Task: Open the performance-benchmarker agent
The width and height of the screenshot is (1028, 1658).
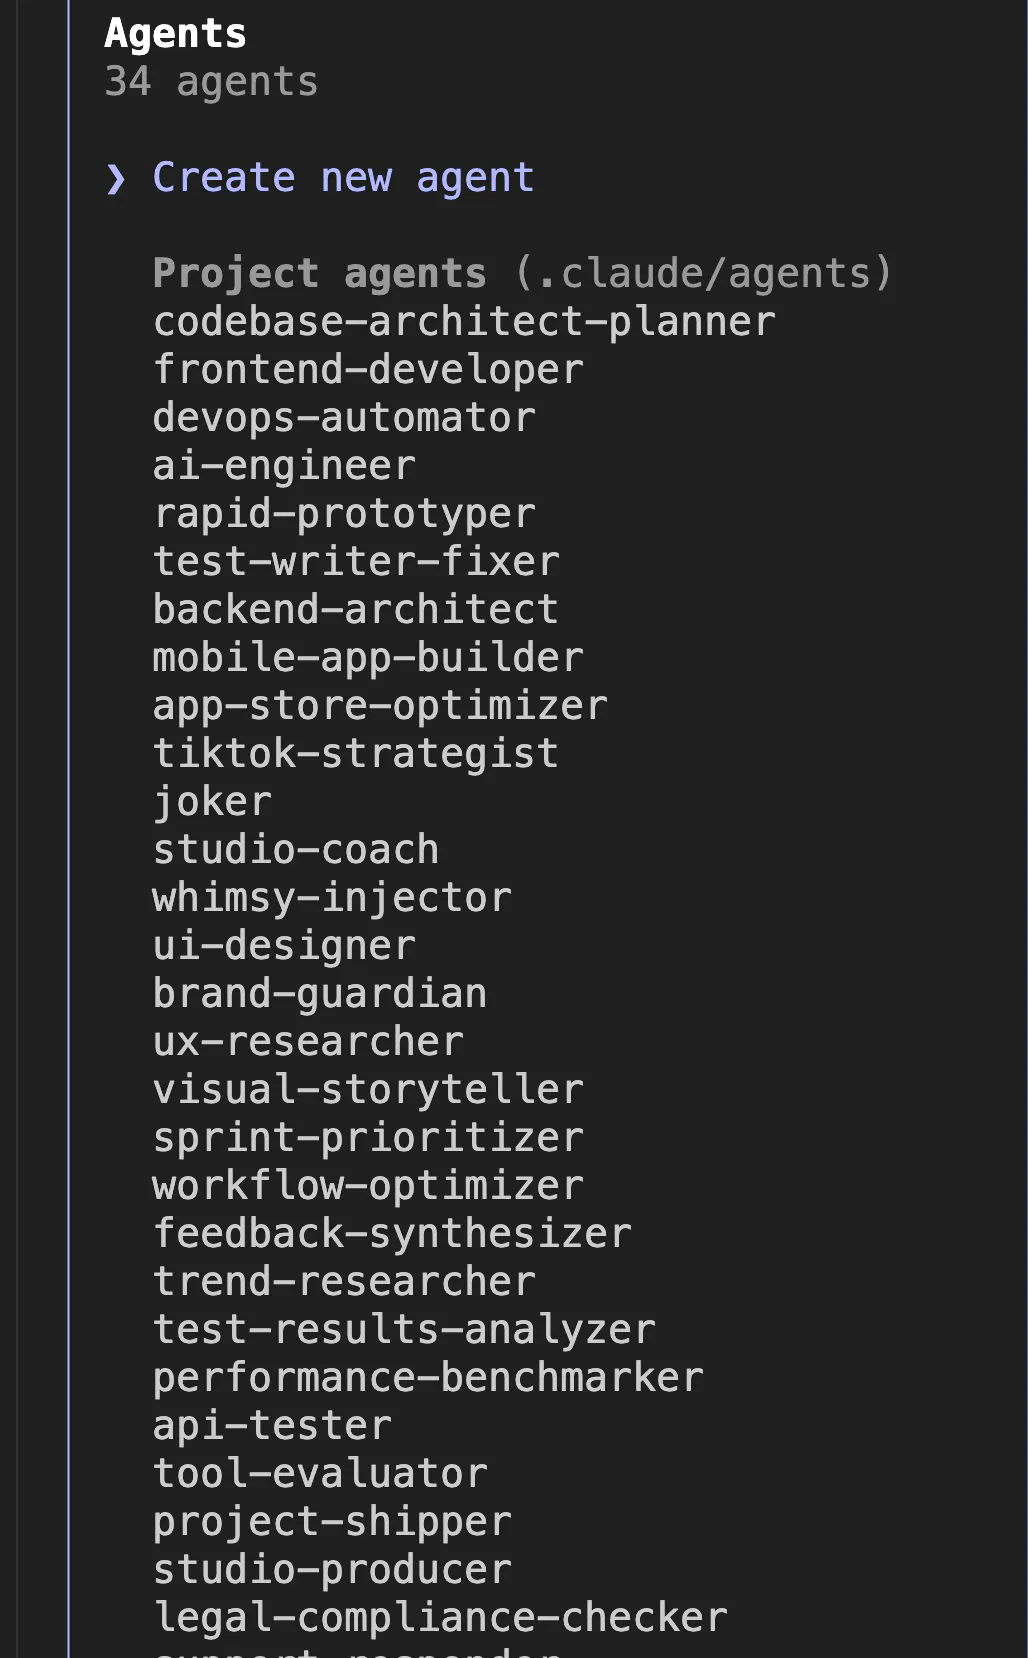Action: (x=427, y=1378)
